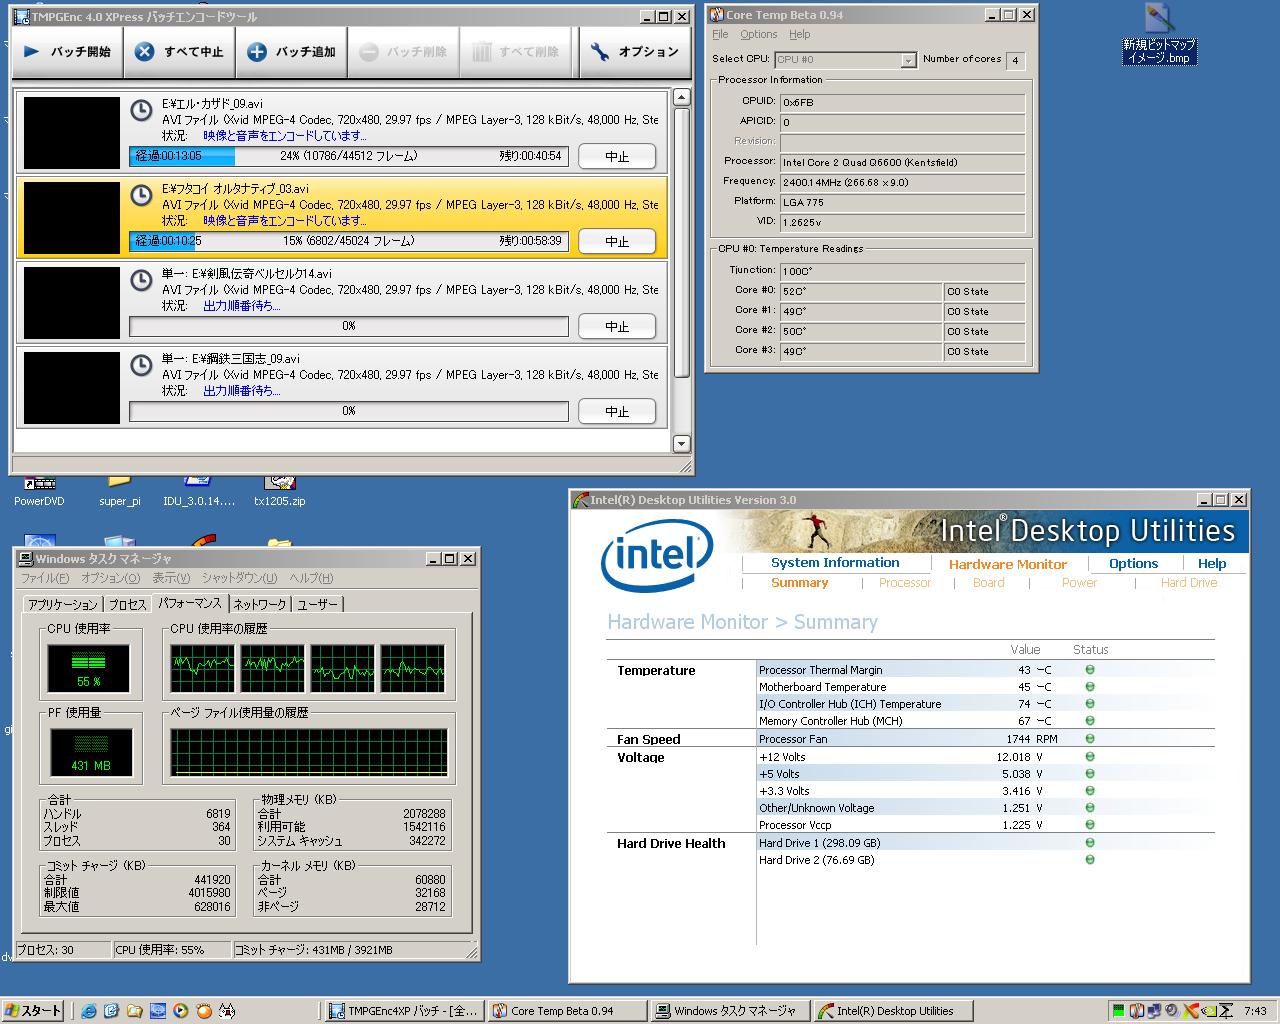The height and width of the screenshot is (1024, 1280).
Task: Click the clock icon of the エル・カザド_09.avi job
Action: (142, 109)
